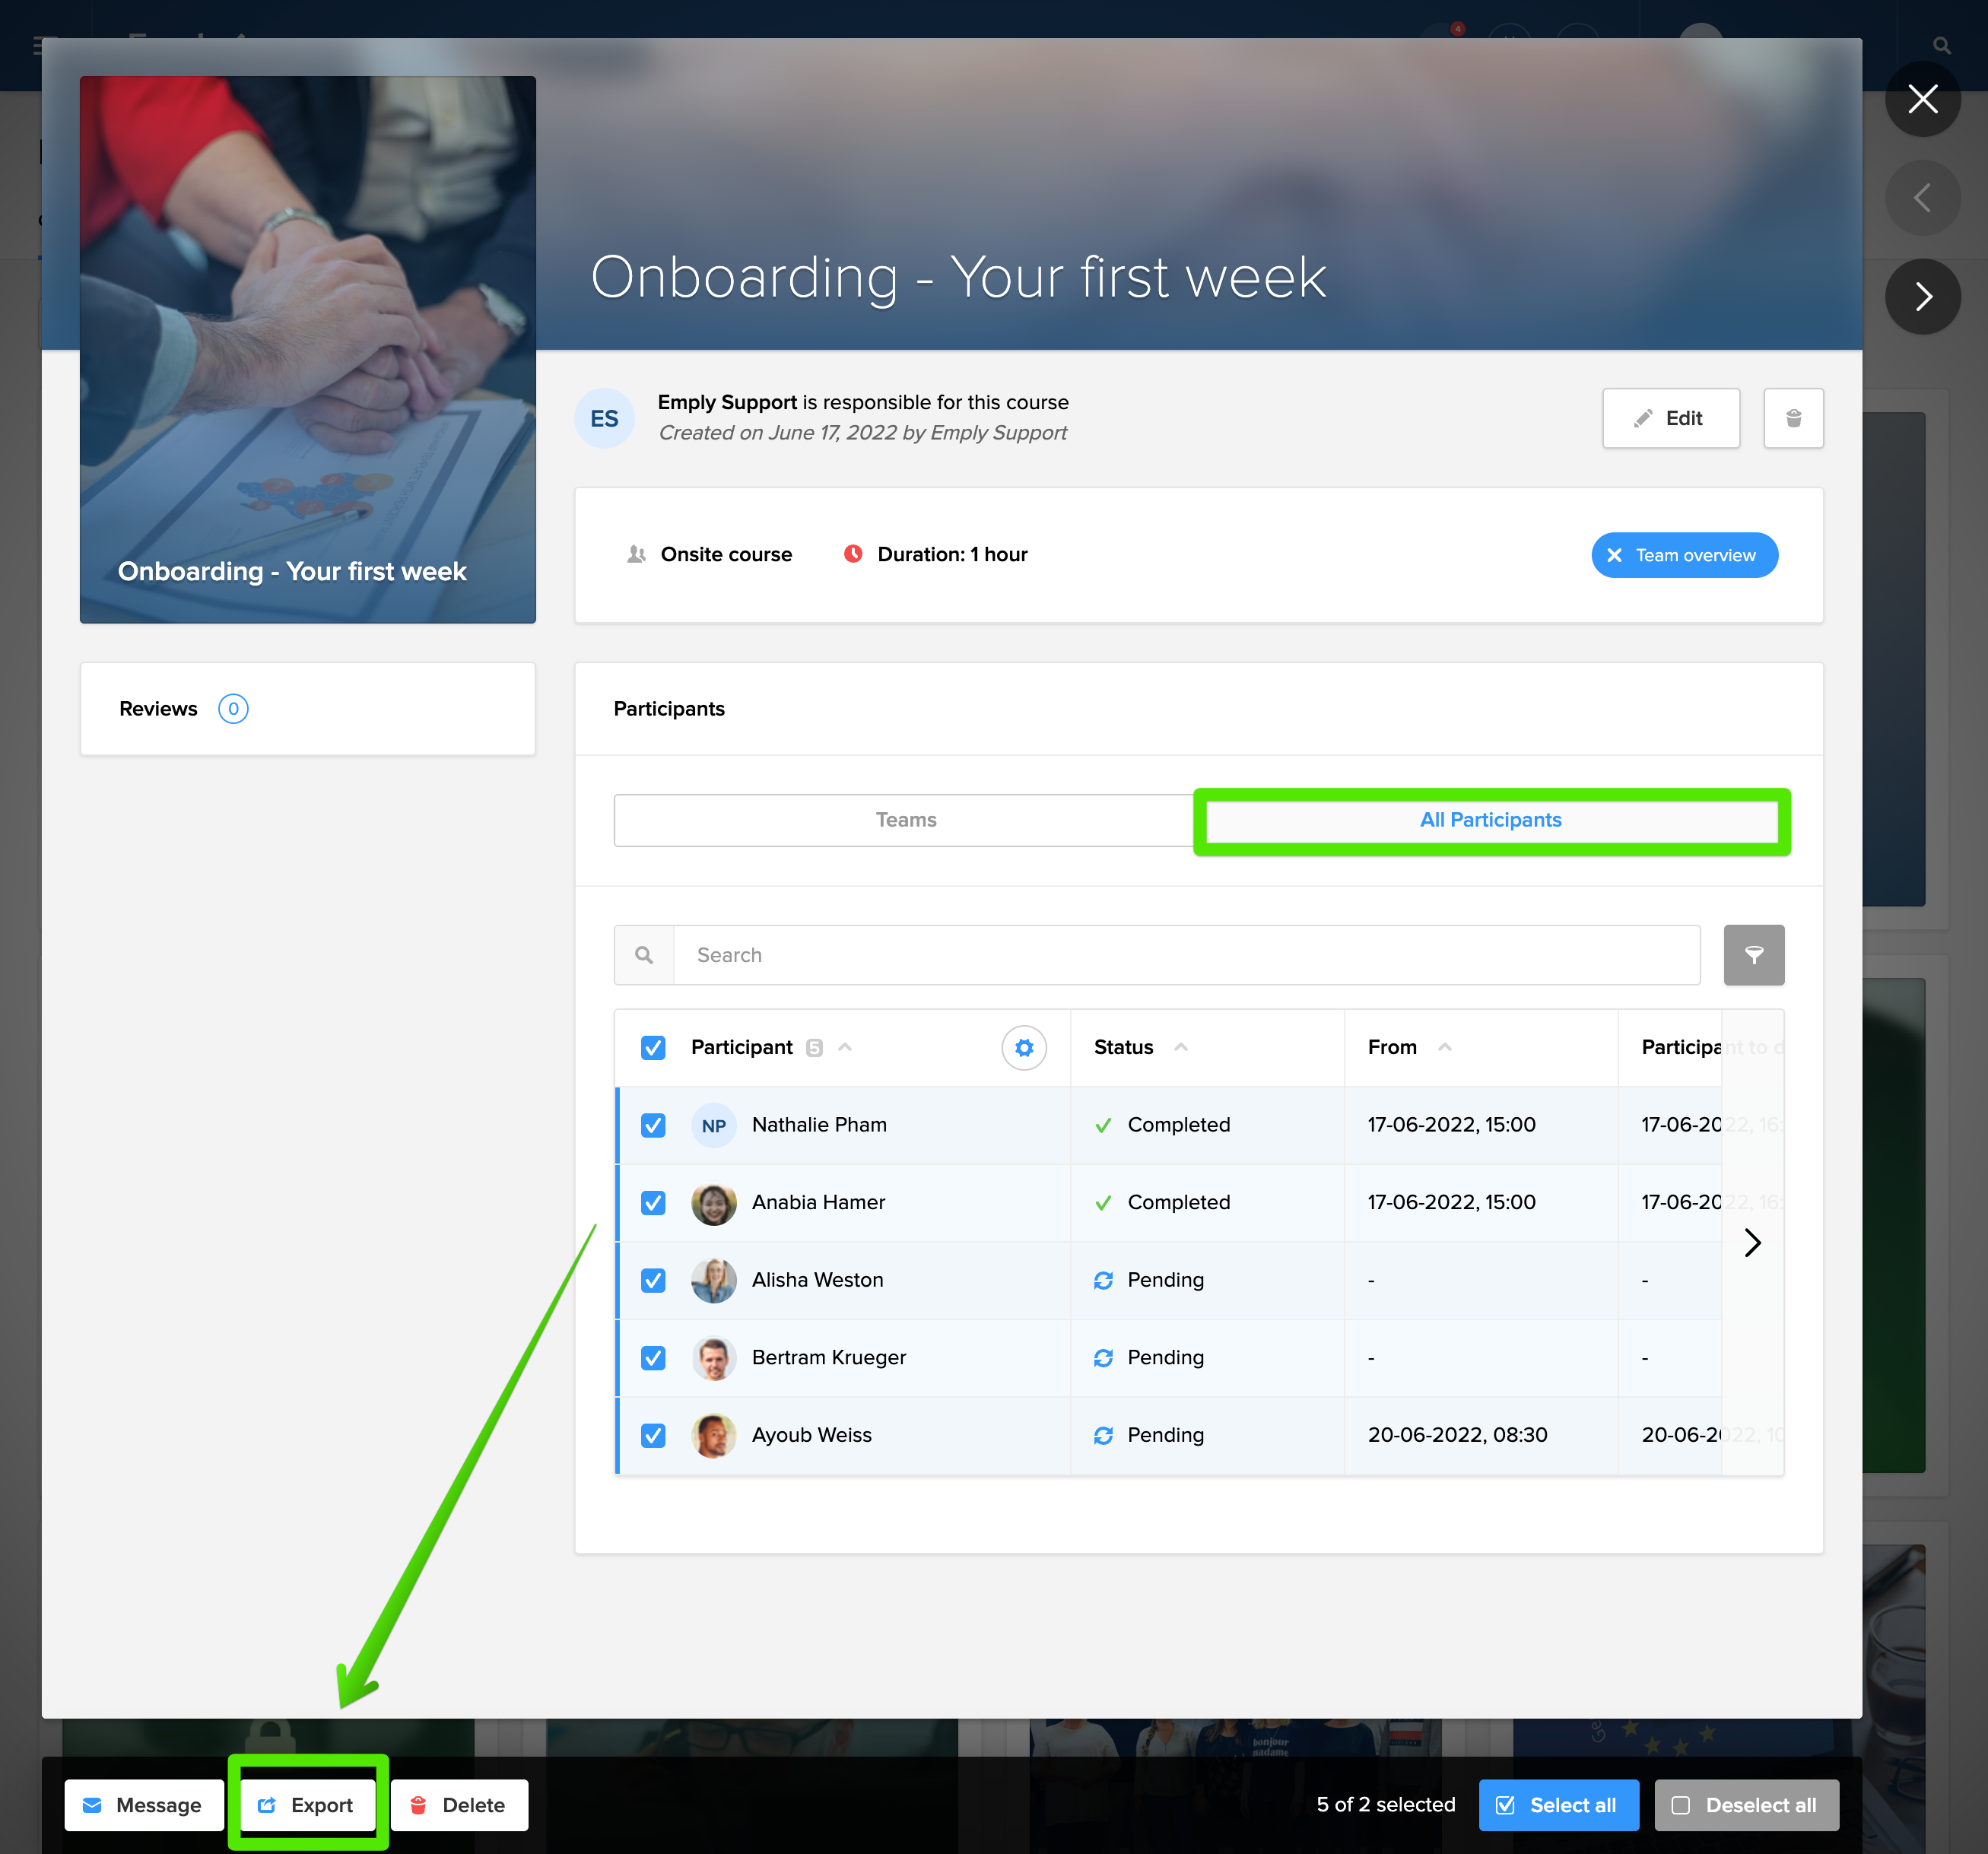This screenshot has width=1988, height=1854.
Task: Close the Team overview filter pill
Action: click(x=1614, y=555)
